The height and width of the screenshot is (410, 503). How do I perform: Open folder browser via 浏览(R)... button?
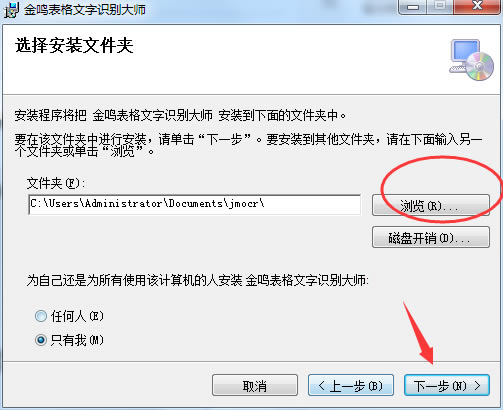pos(431,205)
